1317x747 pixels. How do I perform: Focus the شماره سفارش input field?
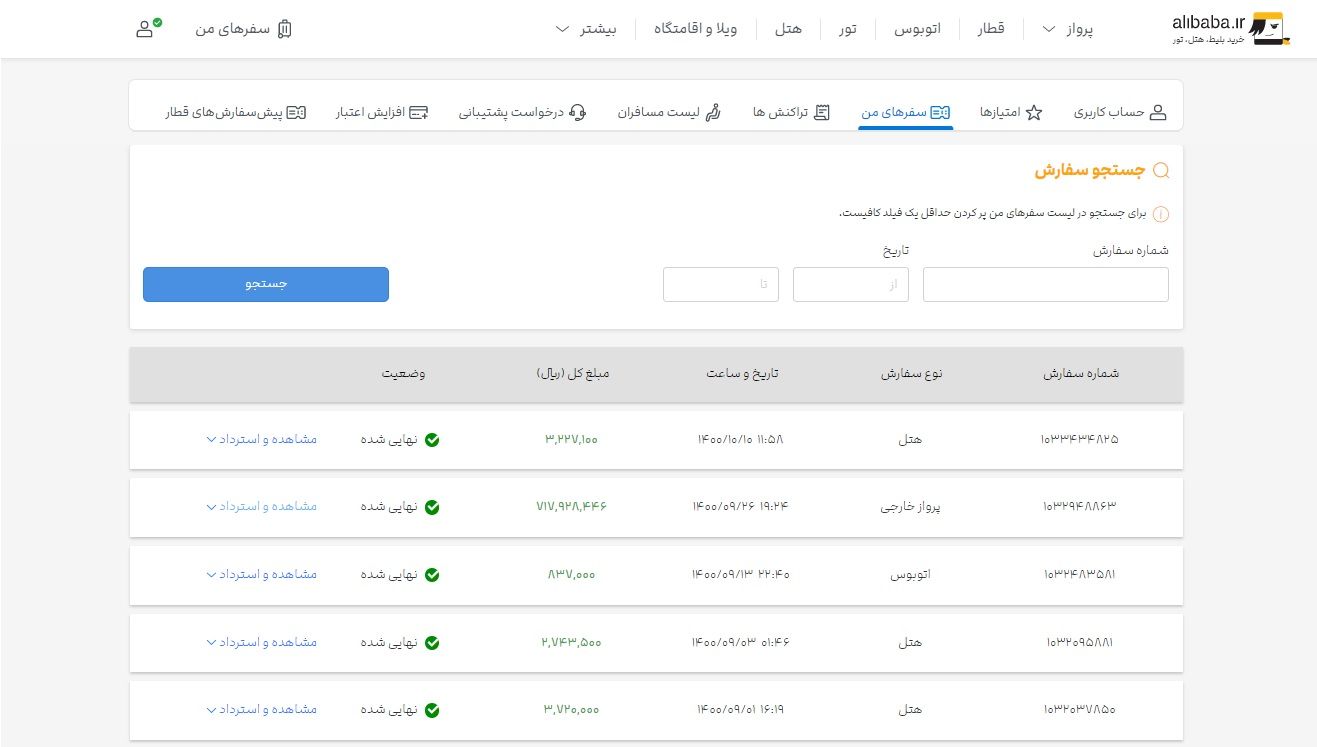(x=1046, y=284)
